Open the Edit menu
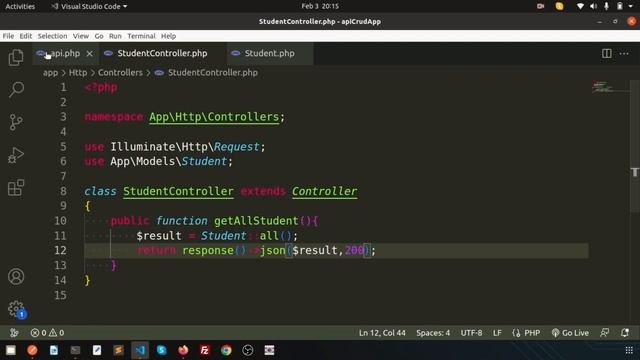 click(x=25, y=36)
